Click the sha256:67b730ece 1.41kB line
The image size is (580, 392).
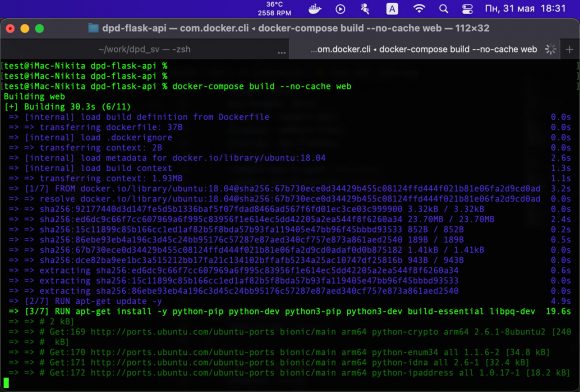pyautogui.click(x=246, y=250)
